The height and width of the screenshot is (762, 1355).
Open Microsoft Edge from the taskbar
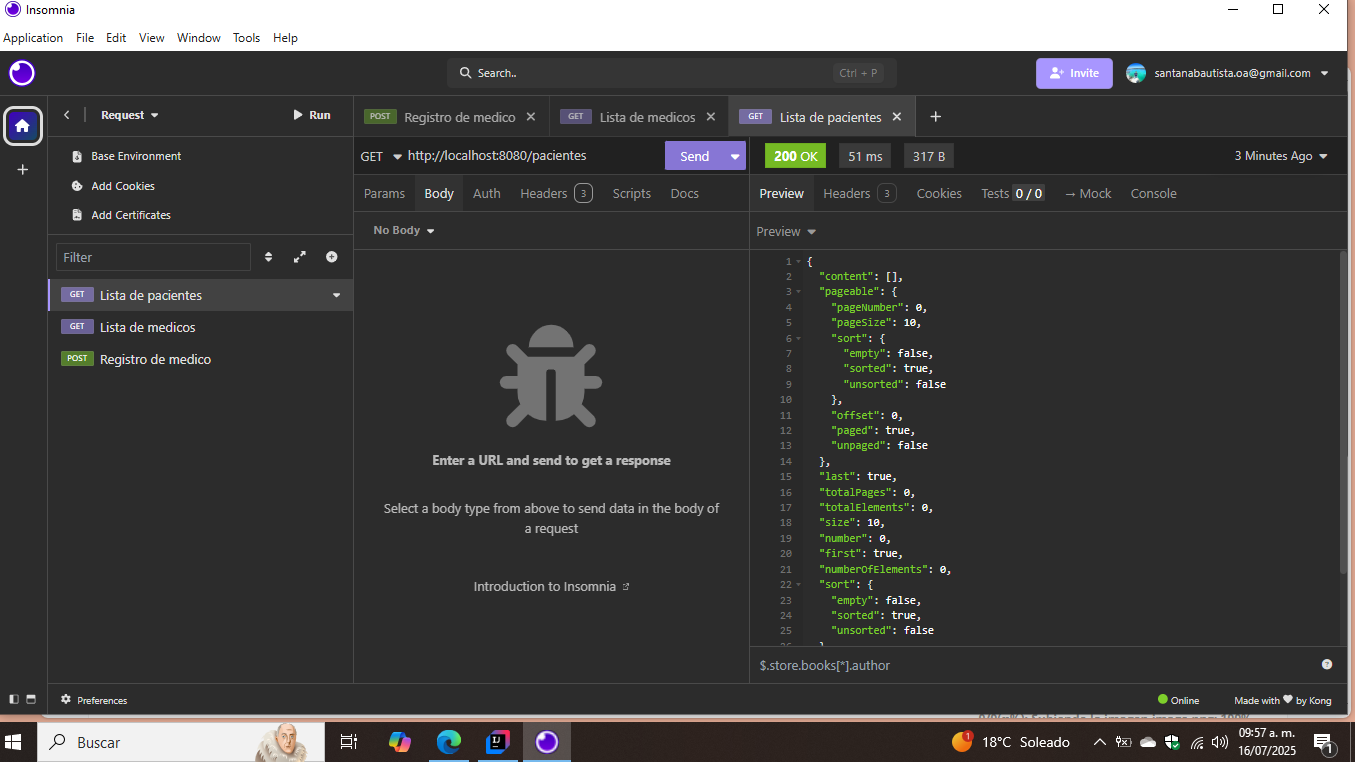point(449,742)
